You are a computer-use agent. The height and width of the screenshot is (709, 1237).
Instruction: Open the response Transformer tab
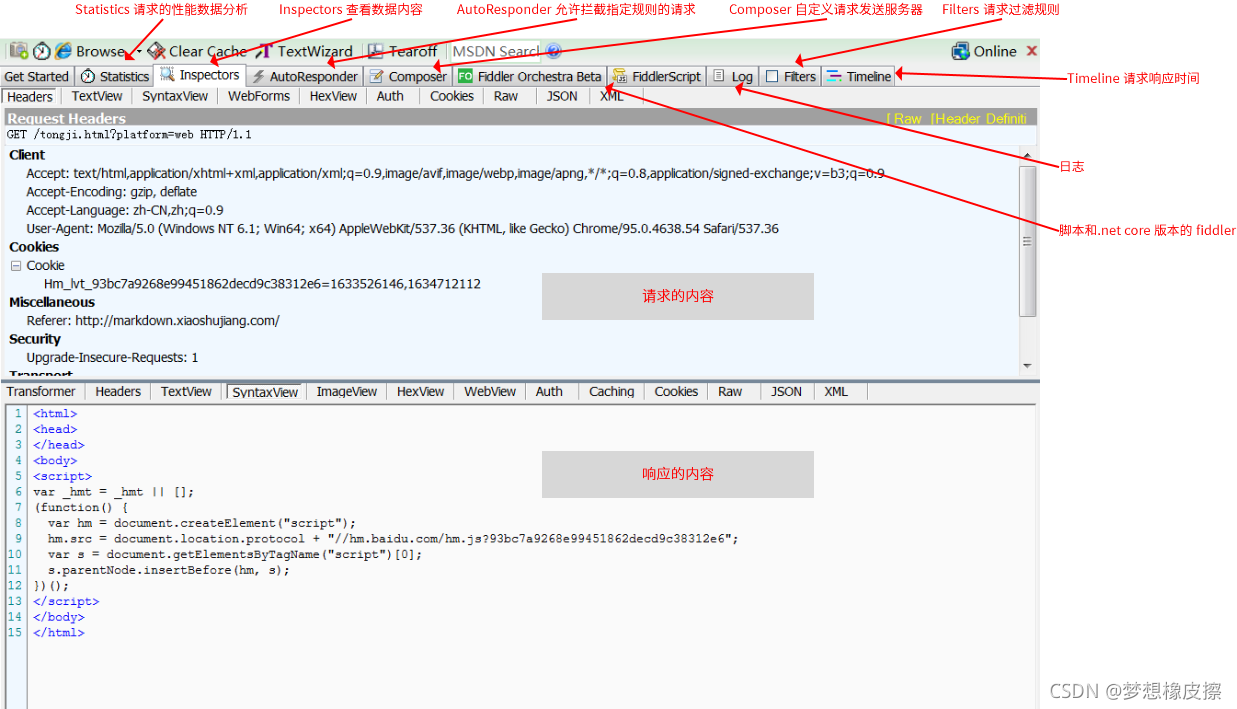click(41, 392)
